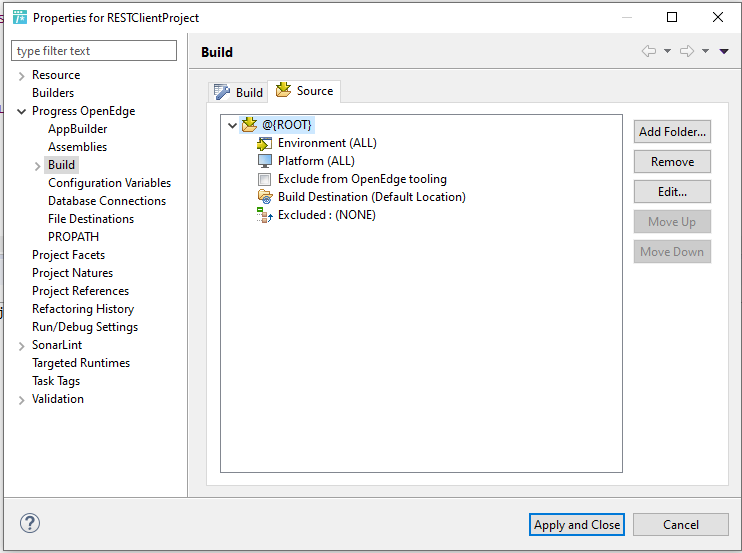Click the @{ROOT} source folder icon

249,124
